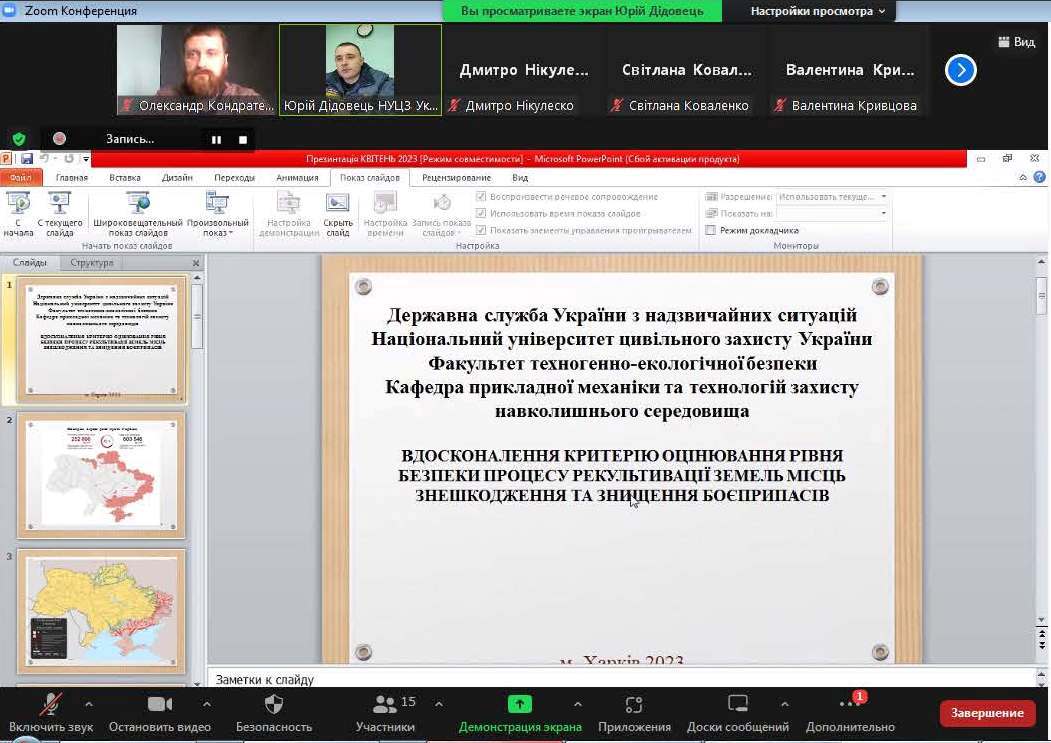Unmute microphone with Включить звук icon

coord(50,704)
